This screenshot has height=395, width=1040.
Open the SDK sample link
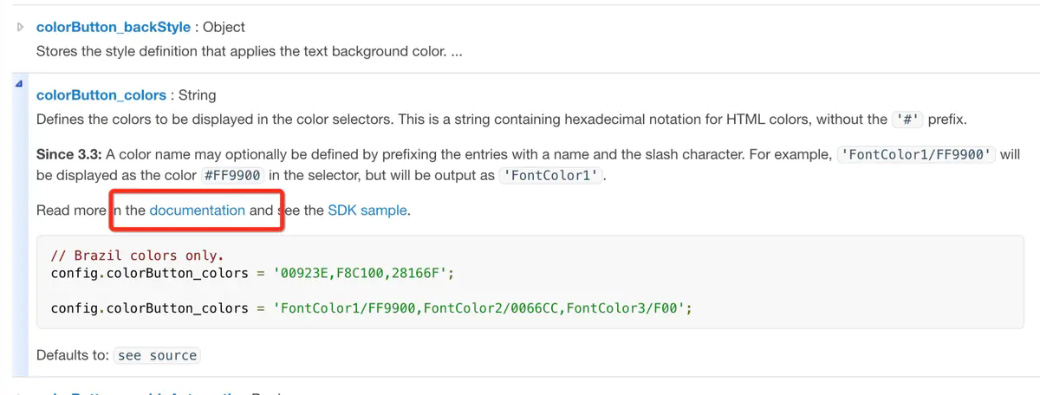[367, 211]
